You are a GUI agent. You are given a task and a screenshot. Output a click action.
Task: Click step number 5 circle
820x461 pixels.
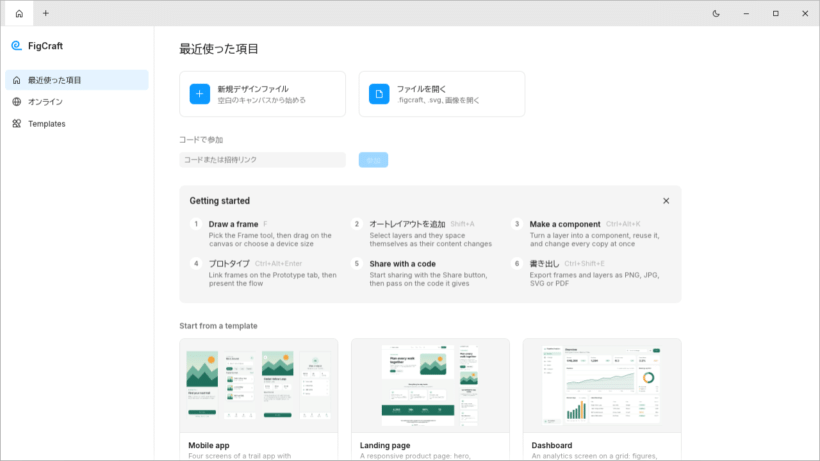pos(357,263)
